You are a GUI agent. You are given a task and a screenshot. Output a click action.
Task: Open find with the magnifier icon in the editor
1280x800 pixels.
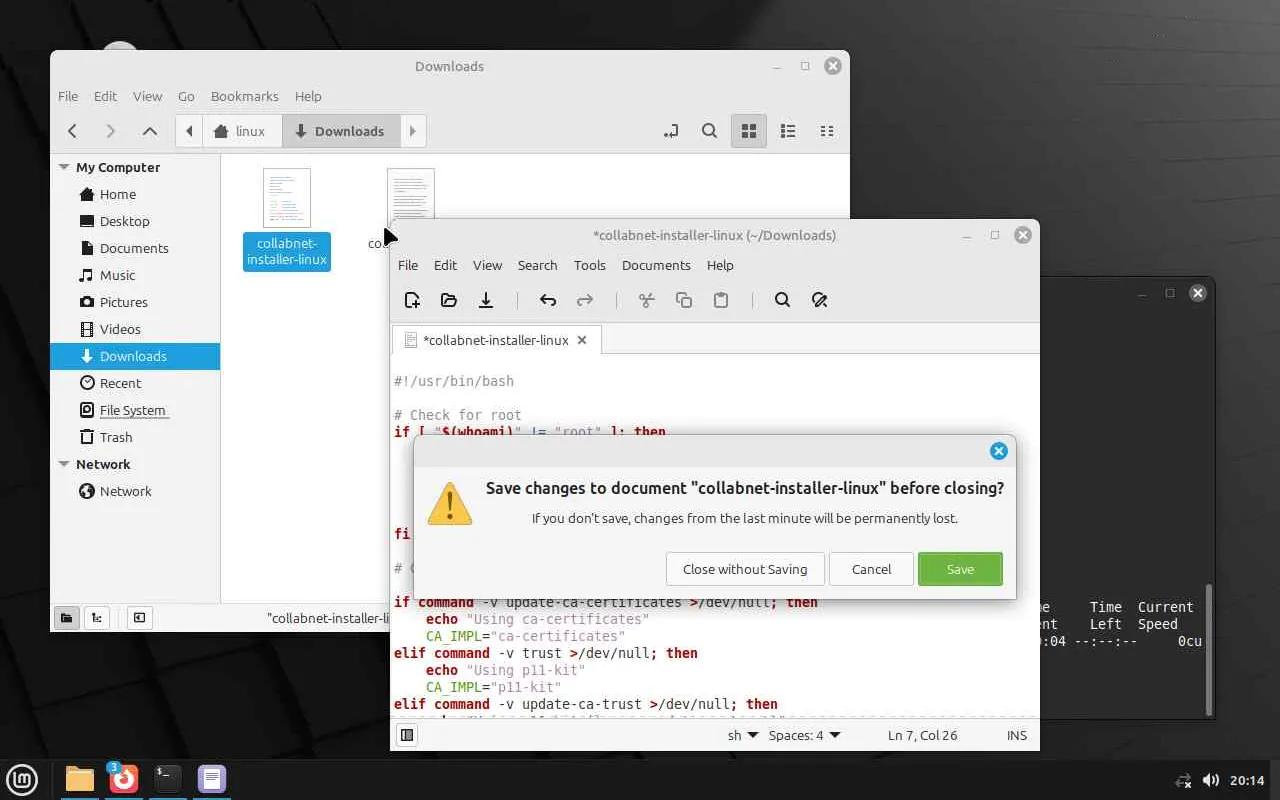pyautogui.click(x=782, y=300)
